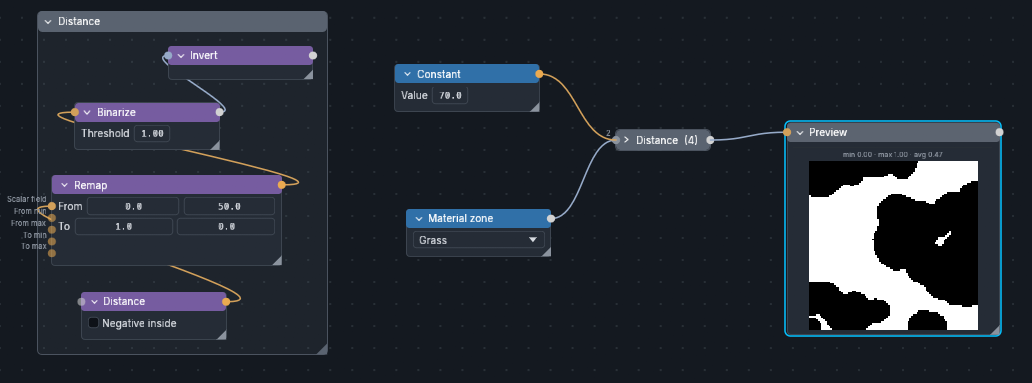Click the Remap From max port
The height and width of the screenshot is (383, 1032).
52,230
